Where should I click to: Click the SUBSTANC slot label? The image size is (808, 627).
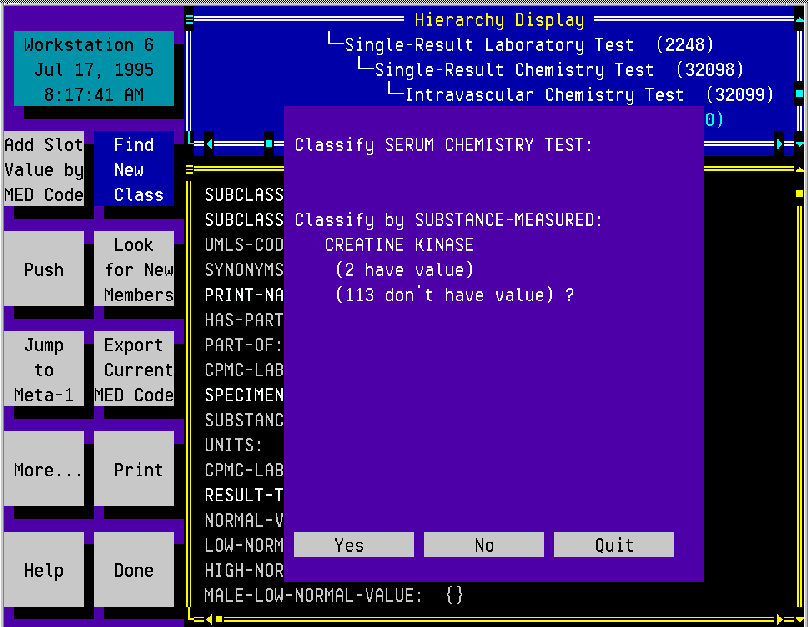244,420
